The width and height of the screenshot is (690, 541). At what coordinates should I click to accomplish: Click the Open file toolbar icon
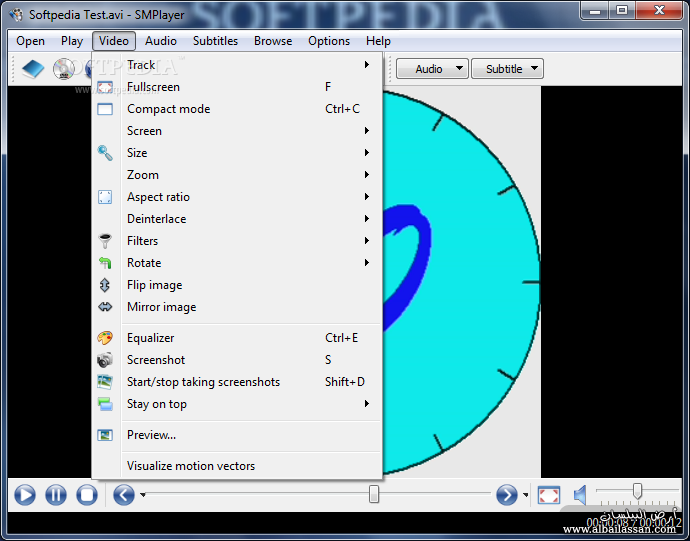(33, 69)
